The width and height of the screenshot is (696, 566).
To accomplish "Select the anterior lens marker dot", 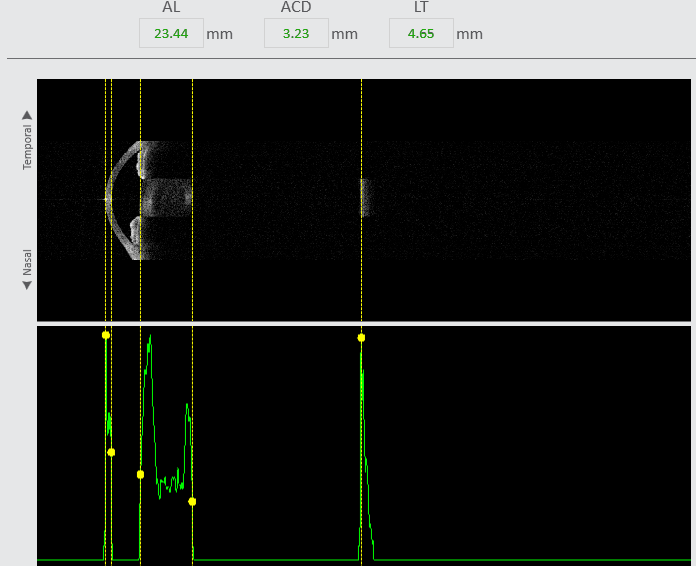I will [141, 475].
